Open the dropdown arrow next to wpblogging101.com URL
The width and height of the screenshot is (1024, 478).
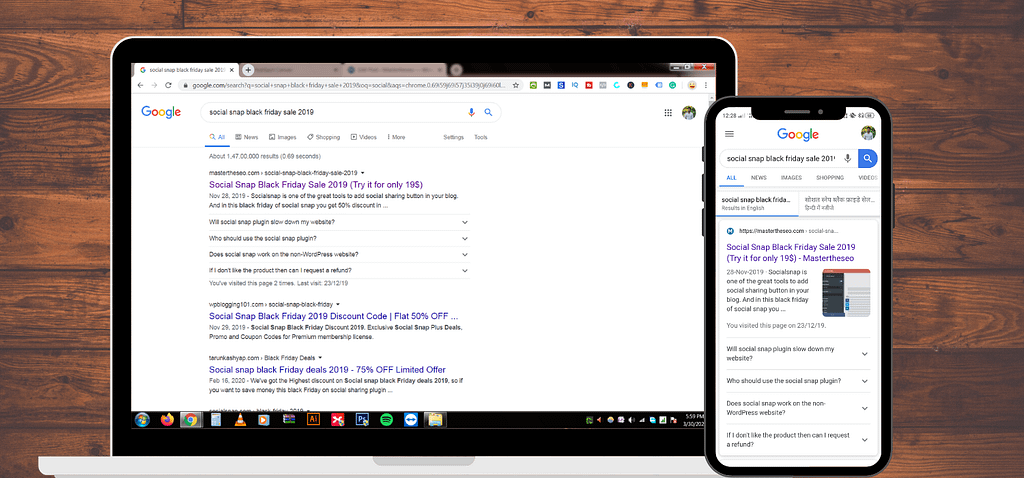coord(338,304)
